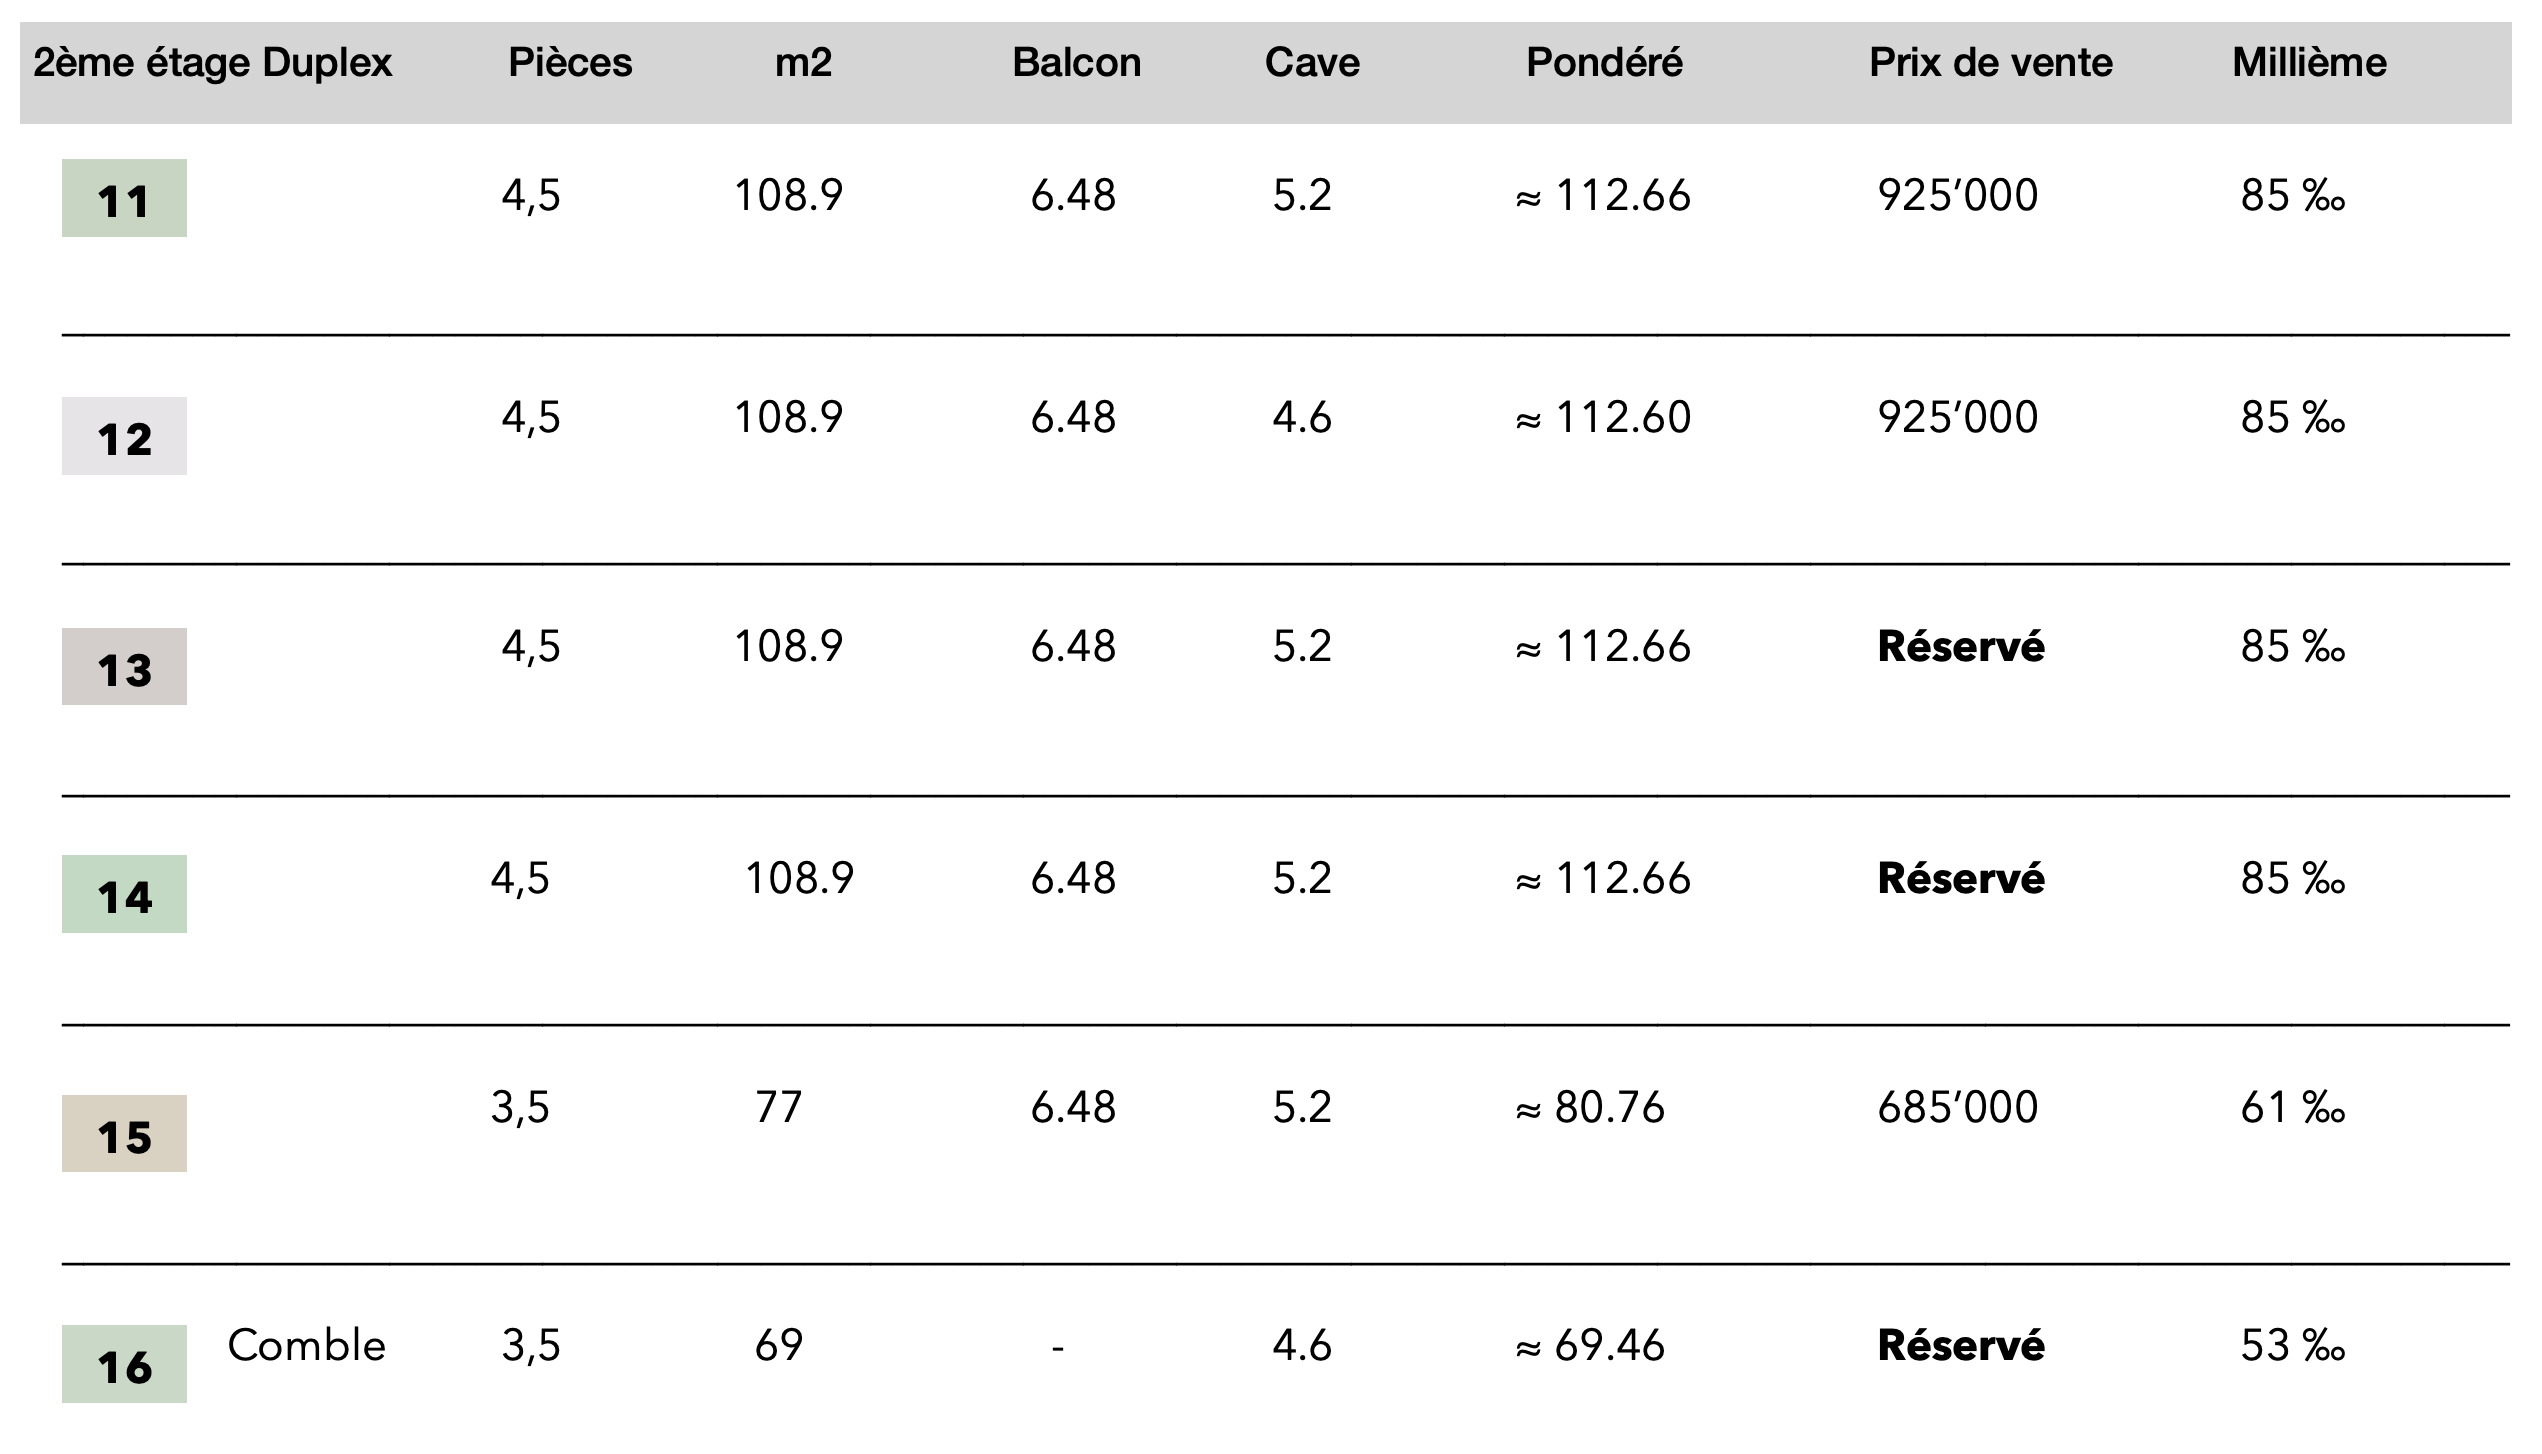Screen dimensions: 2542x1454
Task: Select Réservé status for apartment 16
Action: (x=1960, y=1346)
